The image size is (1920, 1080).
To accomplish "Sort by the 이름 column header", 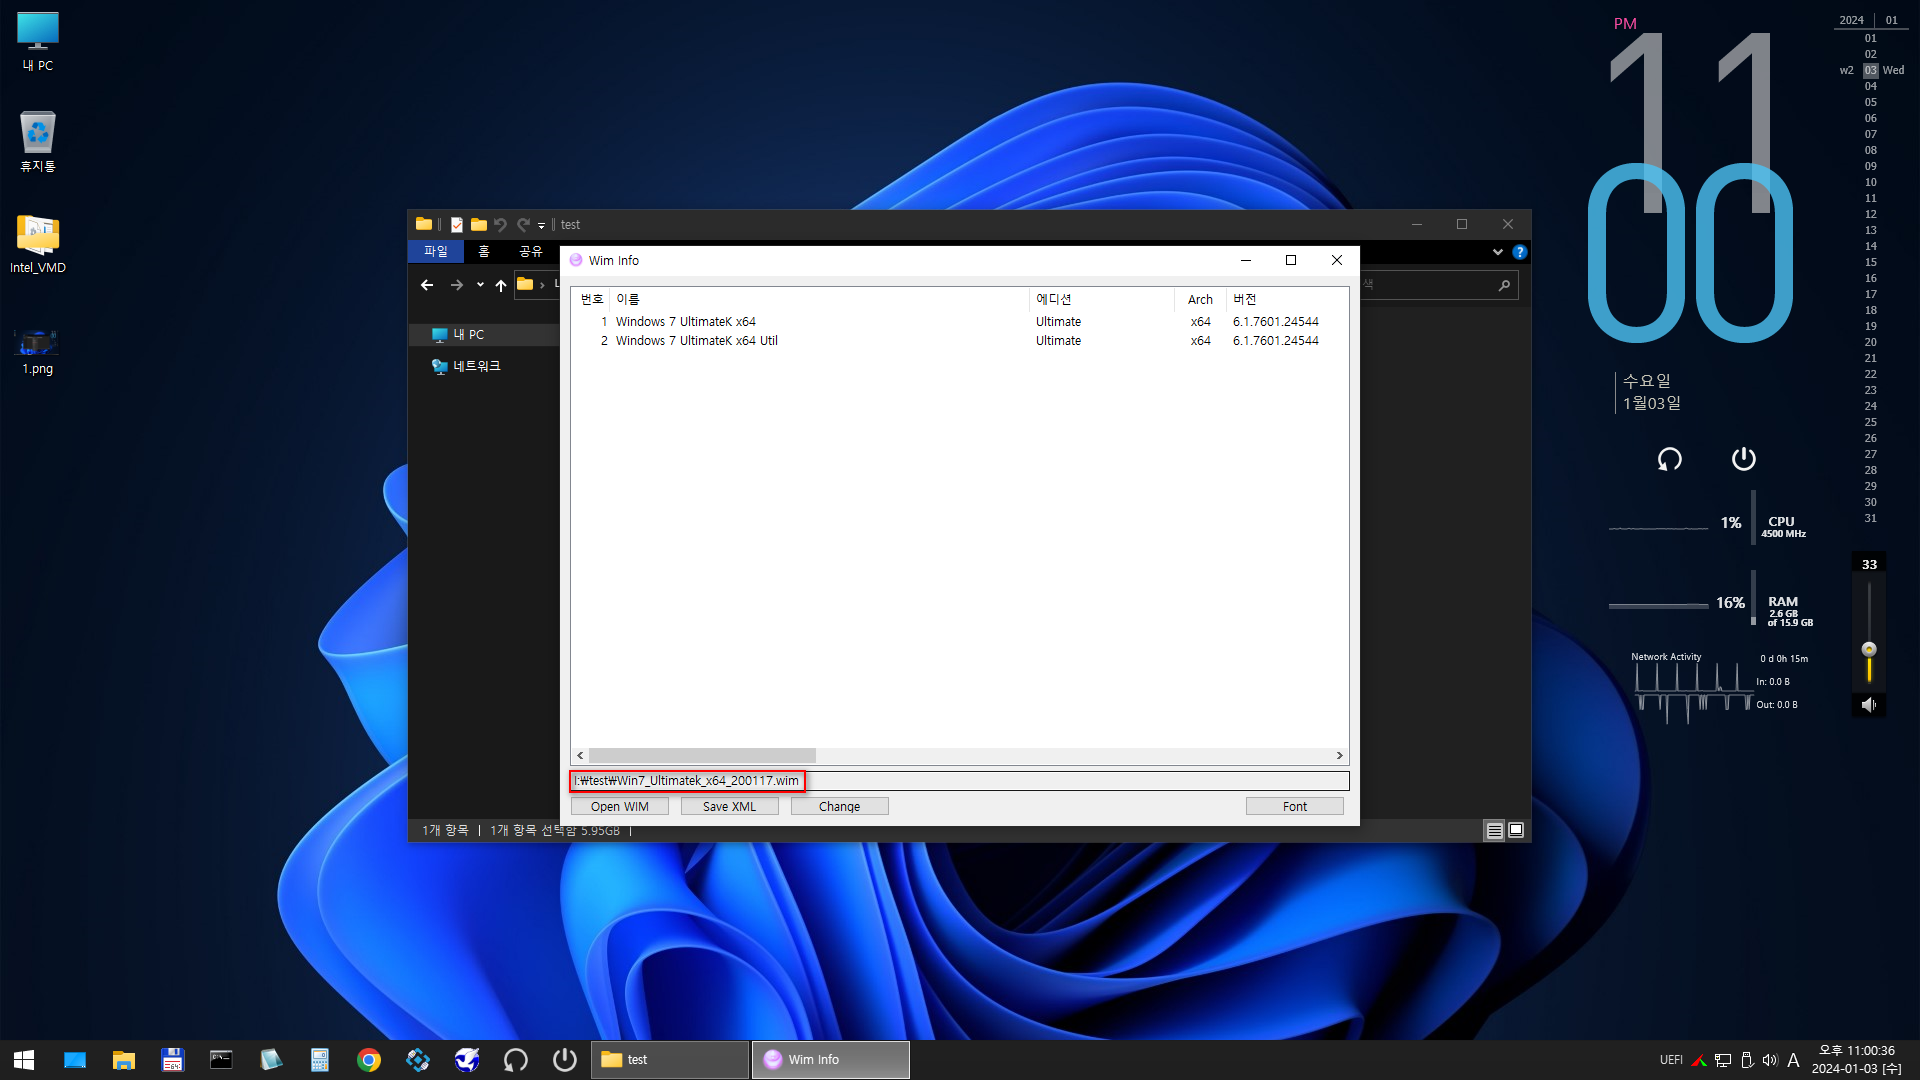I will coord(820,299).
